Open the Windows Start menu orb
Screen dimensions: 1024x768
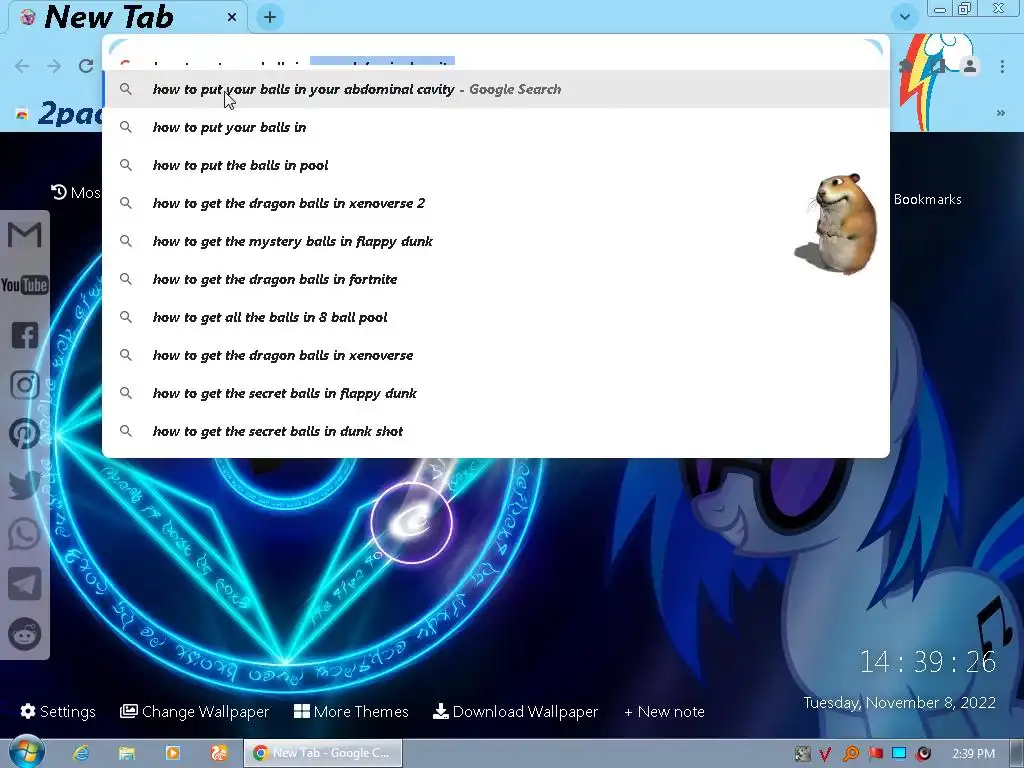tap(26, 752)
